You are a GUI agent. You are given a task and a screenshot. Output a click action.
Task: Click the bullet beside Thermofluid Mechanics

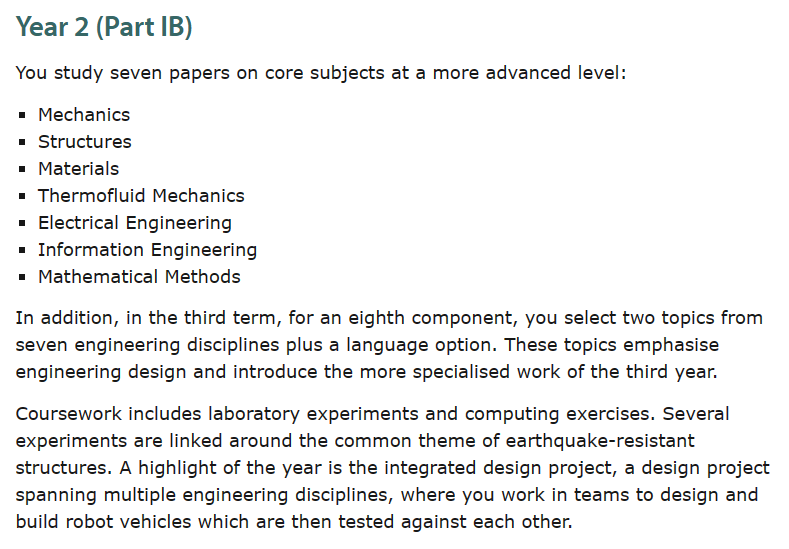[x=22, y=196]
